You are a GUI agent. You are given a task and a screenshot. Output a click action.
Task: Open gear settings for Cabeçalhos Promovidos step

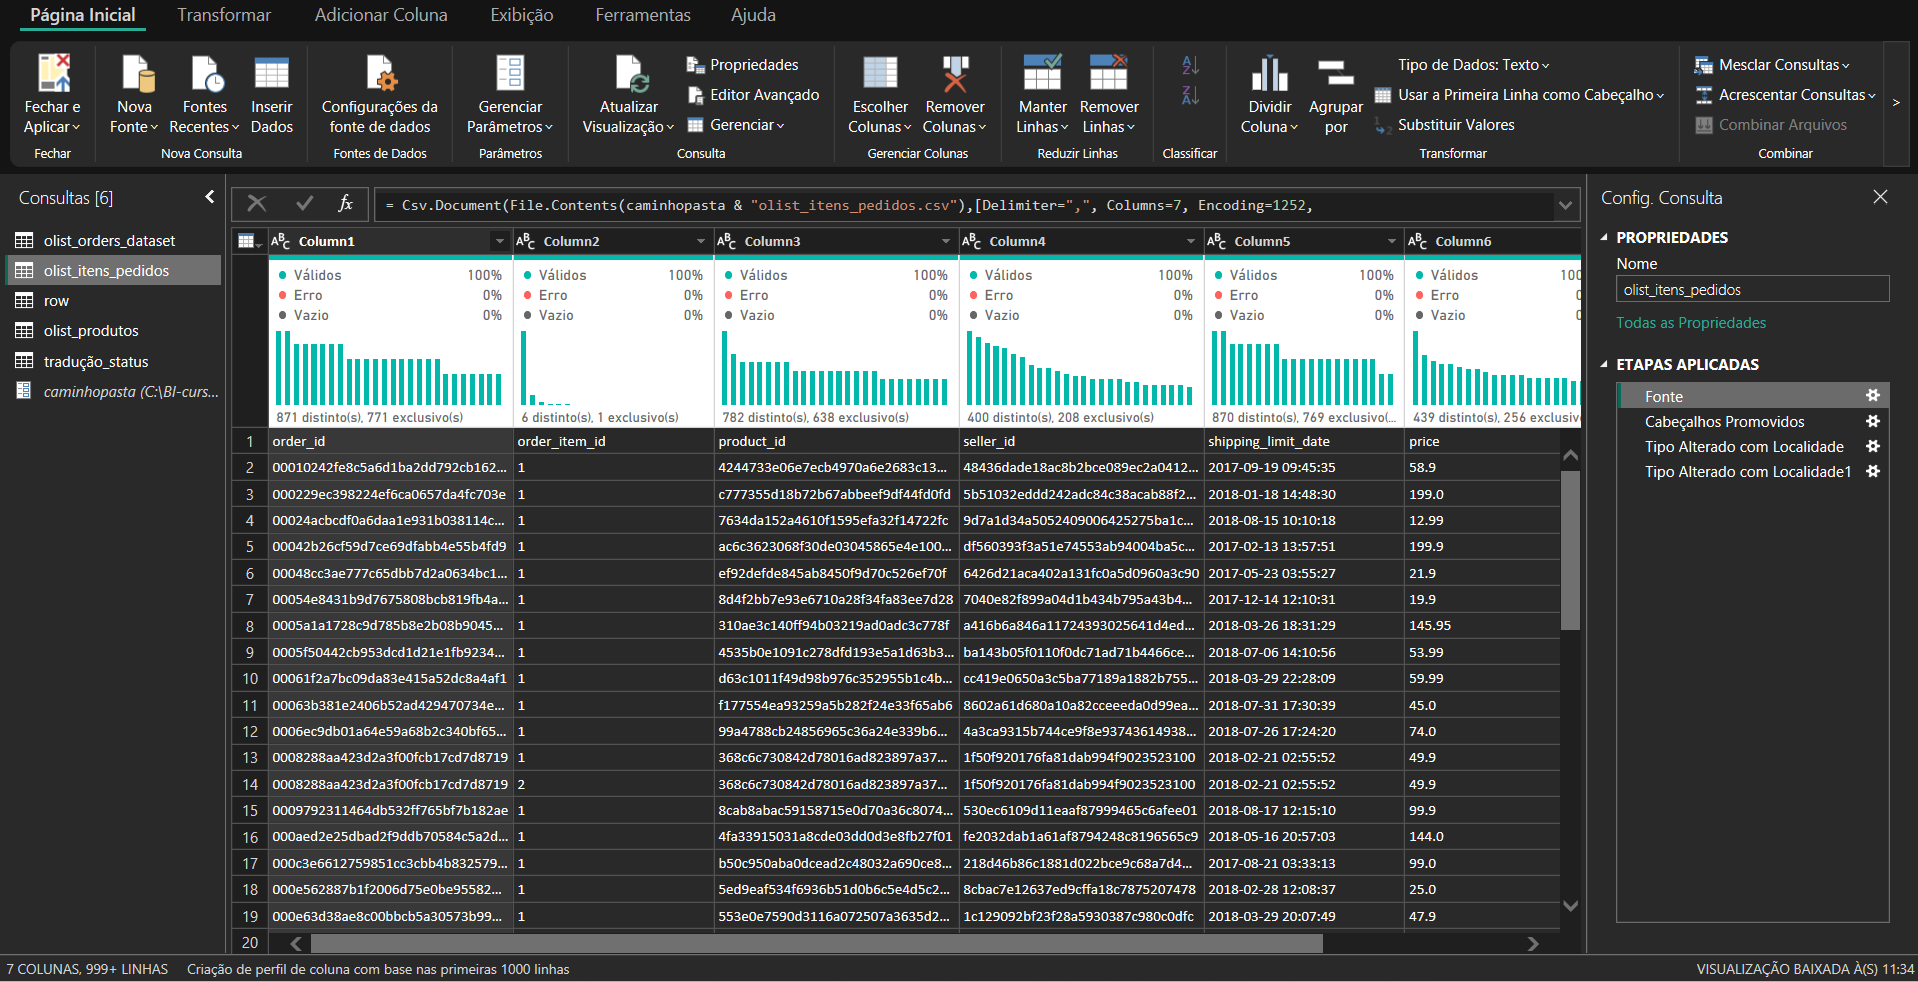pos(1872,421)
